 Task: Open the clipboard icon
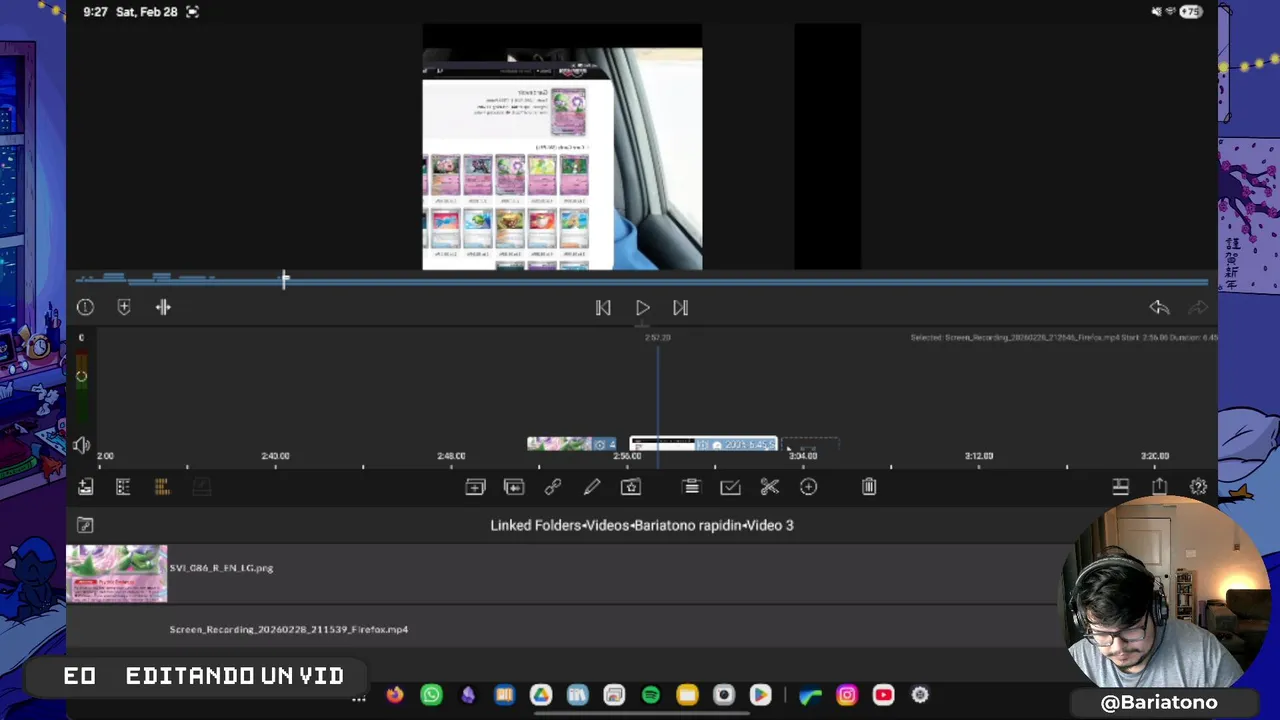(691, 487)
